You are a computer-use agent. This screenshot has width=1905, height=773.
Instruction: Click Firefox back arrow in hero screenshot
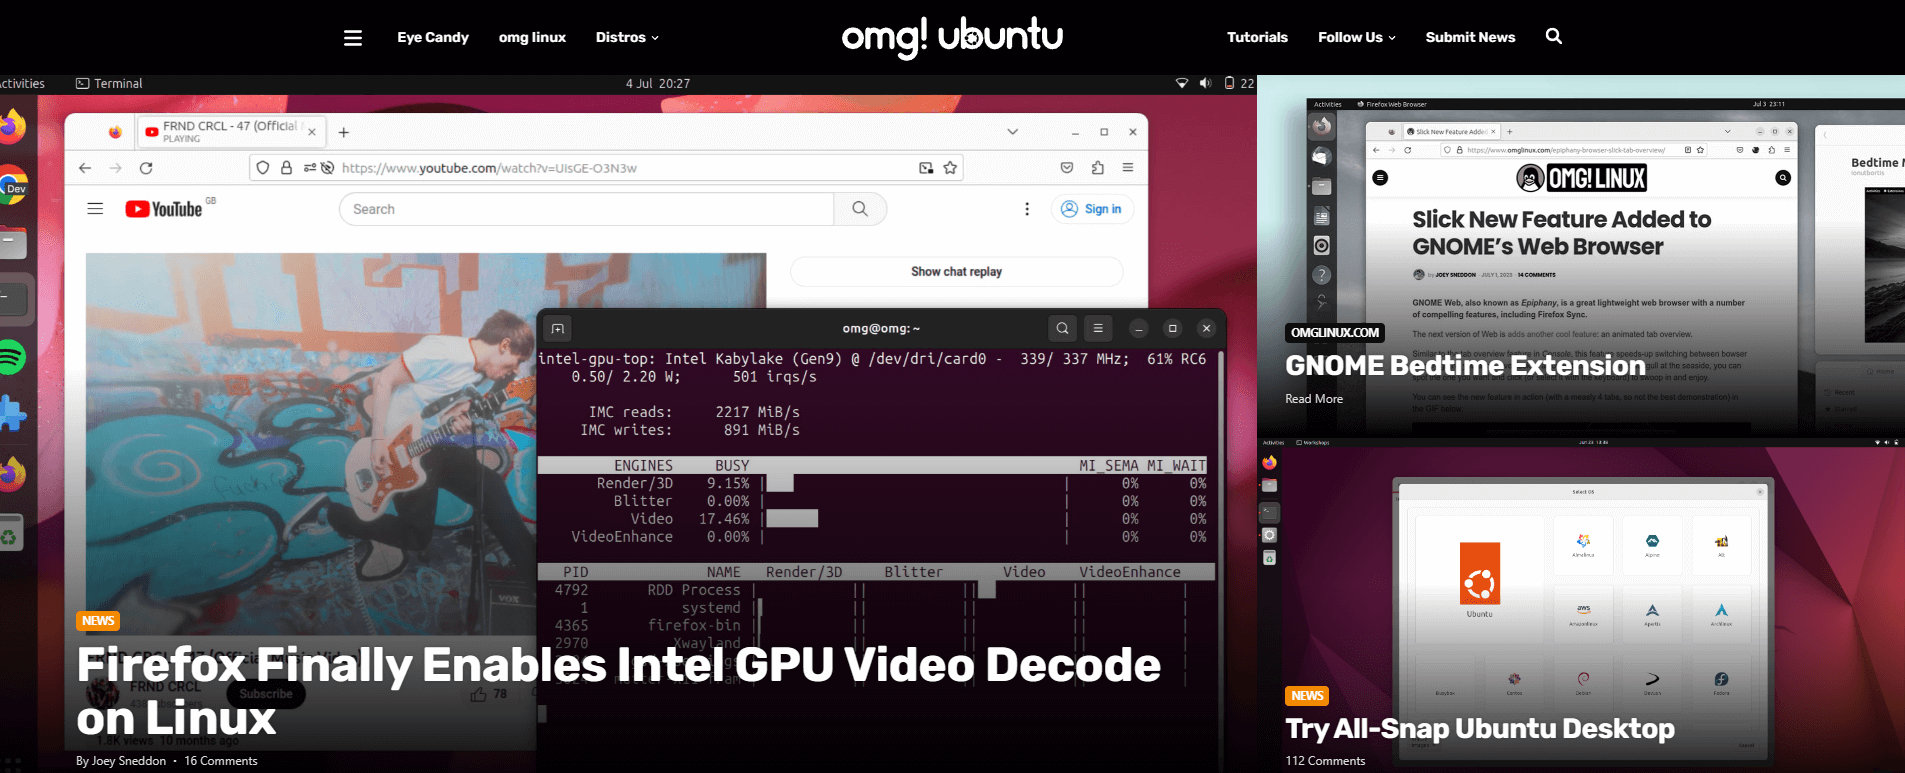pyautogui.click(x=85, y=168)
